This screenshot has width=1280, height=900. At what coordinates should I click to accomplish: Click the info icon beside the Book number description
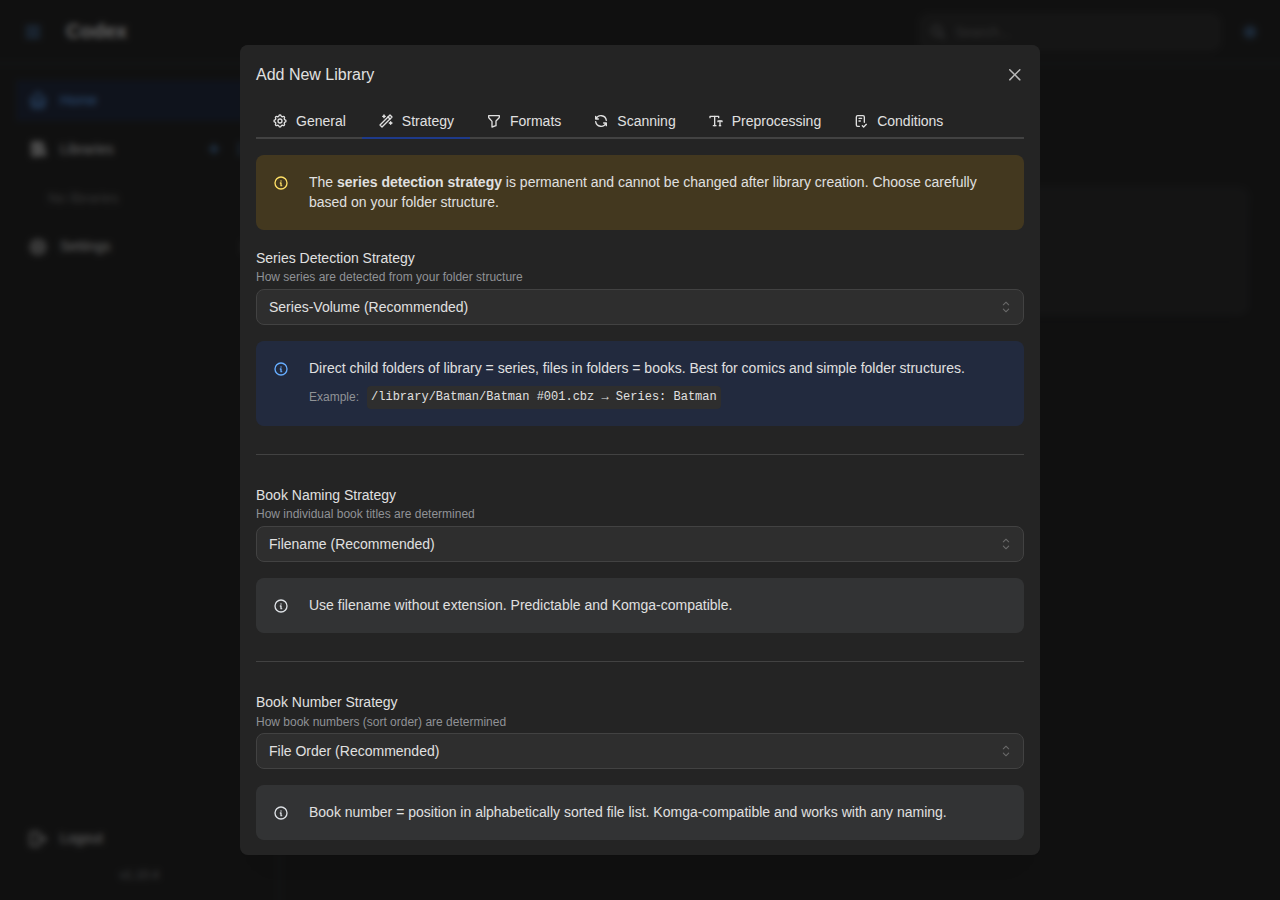pyautogui.click(x=281, y=812)
